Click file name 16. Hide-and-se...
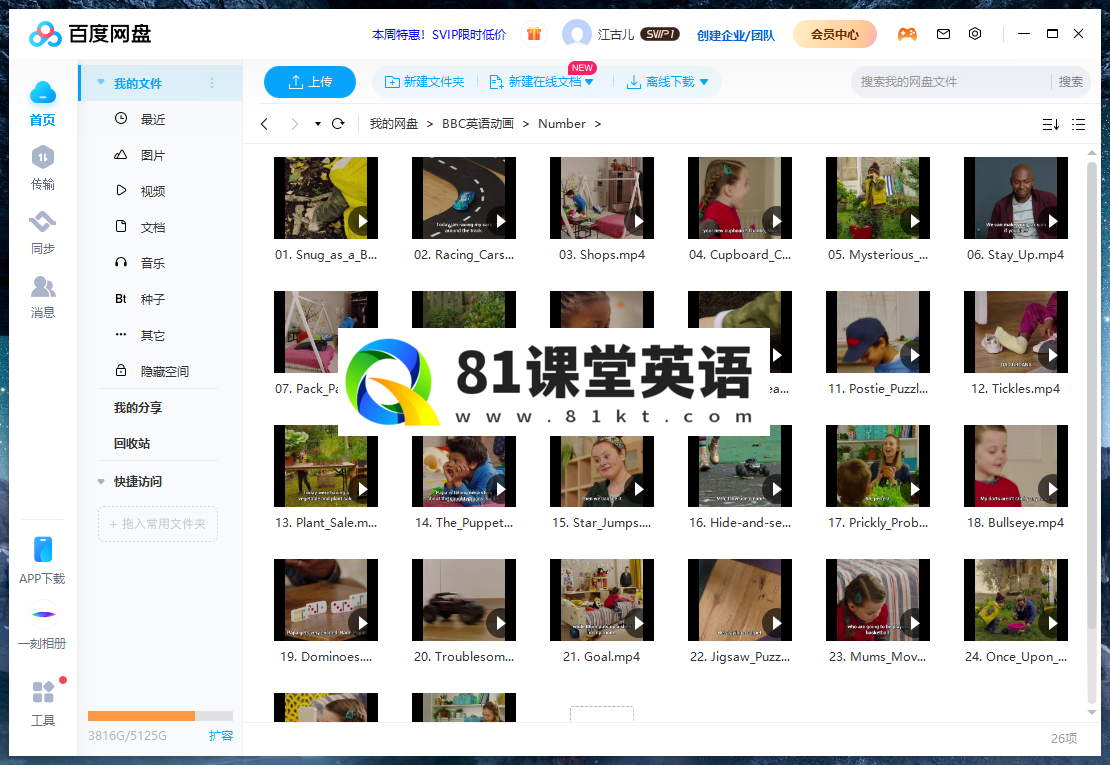The image size is (1110, 765). tap(740, 523)
